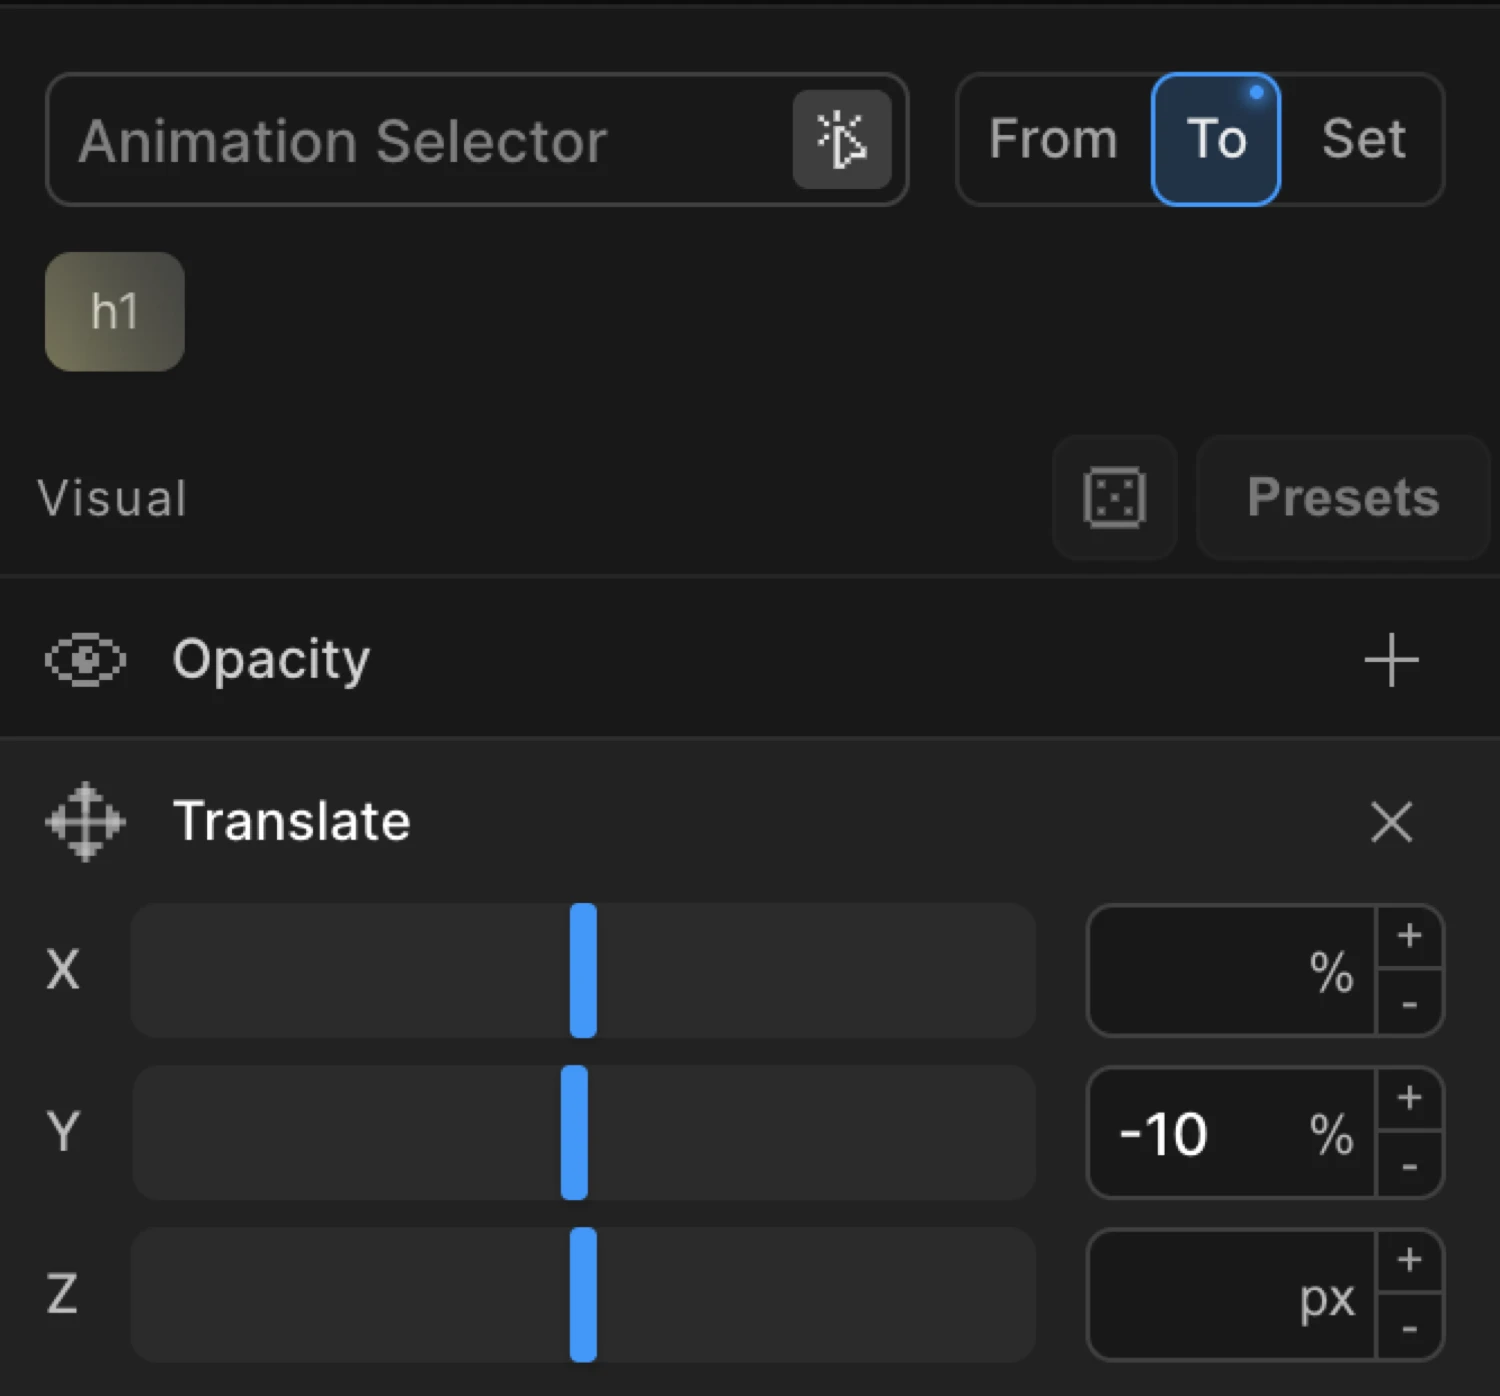The width and height of the screenshot is (1500, 1396).
Task: Click the Translate move icon
Action: [x=84, y=821]
